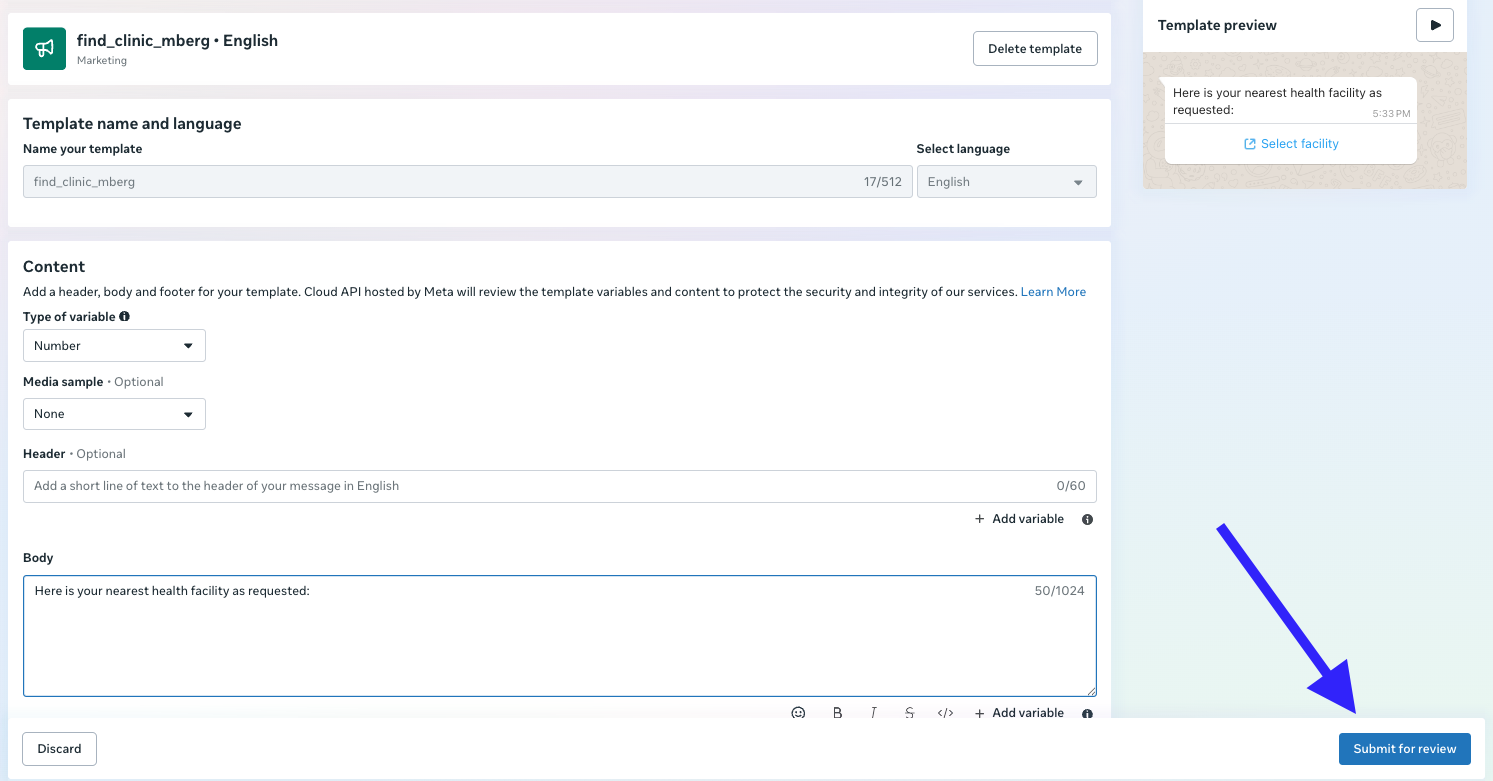Click Delete template button
The image size is (1493, 781).
[x=1035, y=48]
